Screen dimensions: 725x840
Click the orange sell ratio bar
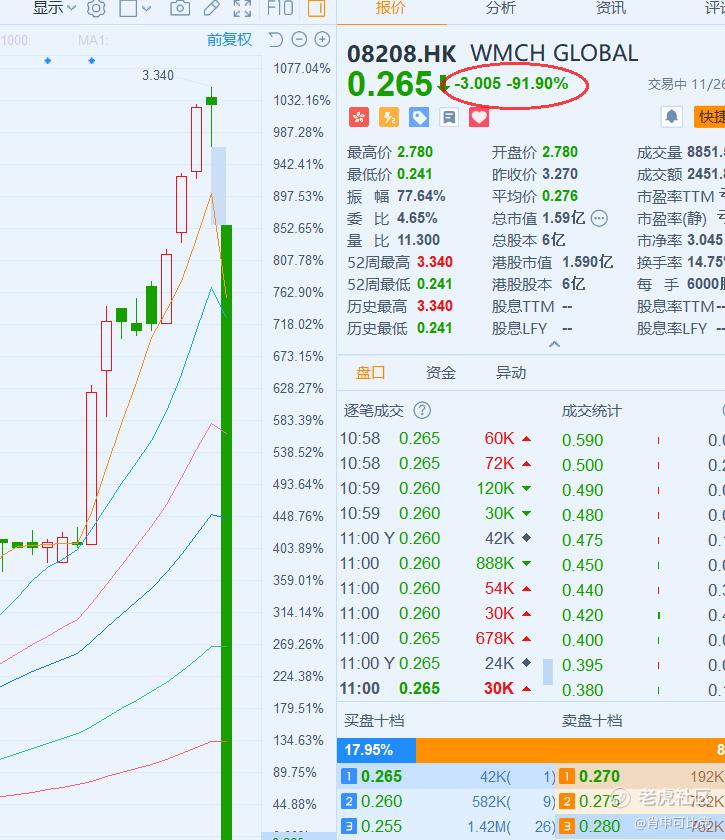point(570,750)
